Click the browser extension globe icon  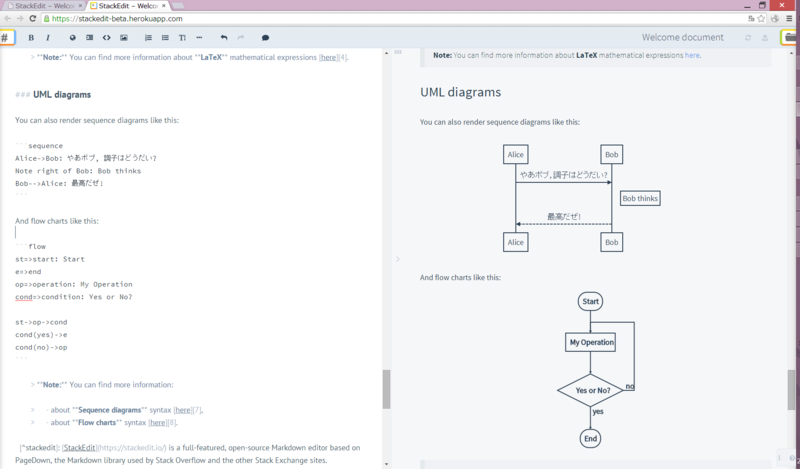click(x=775, y=18)
